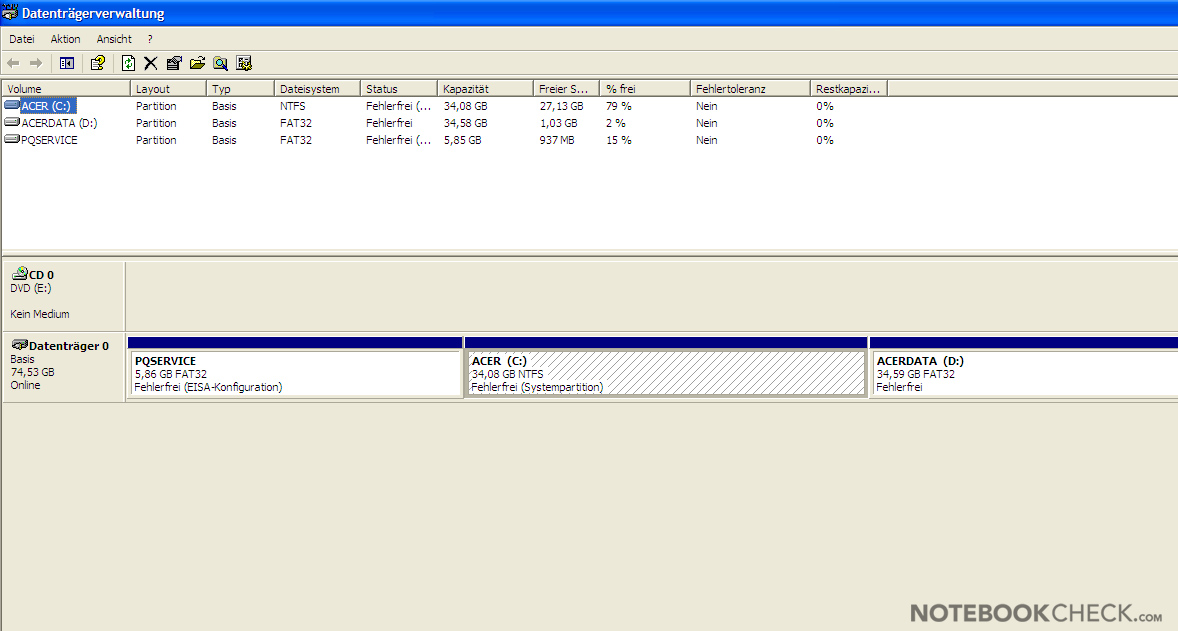Open the Aktion menu

pos(65,39)
